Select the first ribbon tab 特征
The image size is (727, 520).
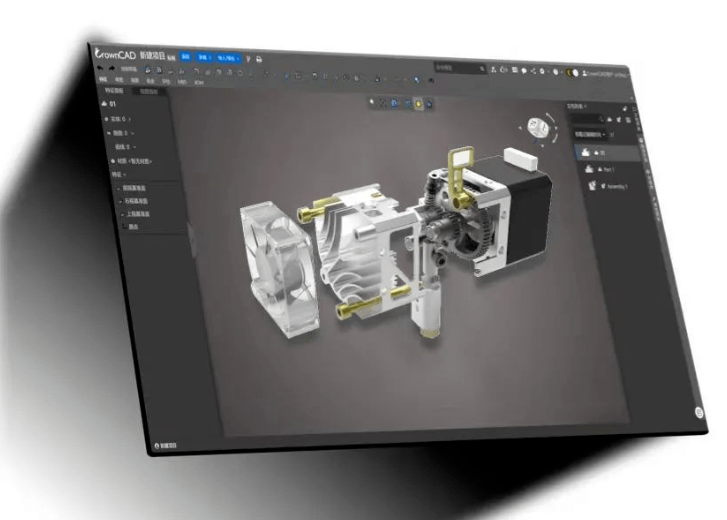point(103,80)
